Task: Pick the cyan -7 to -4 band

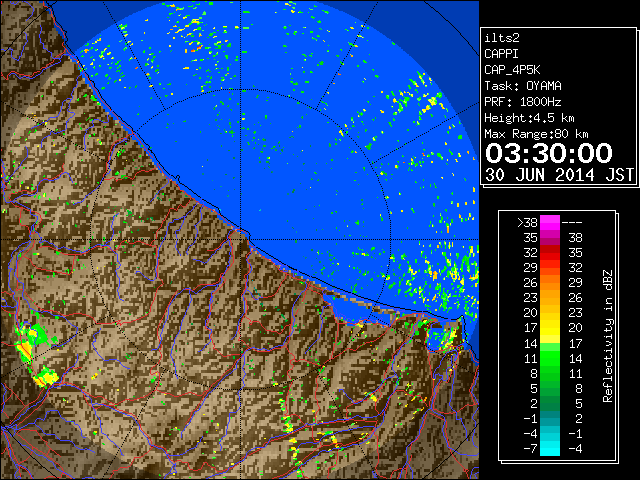Action: click(550, 448)
